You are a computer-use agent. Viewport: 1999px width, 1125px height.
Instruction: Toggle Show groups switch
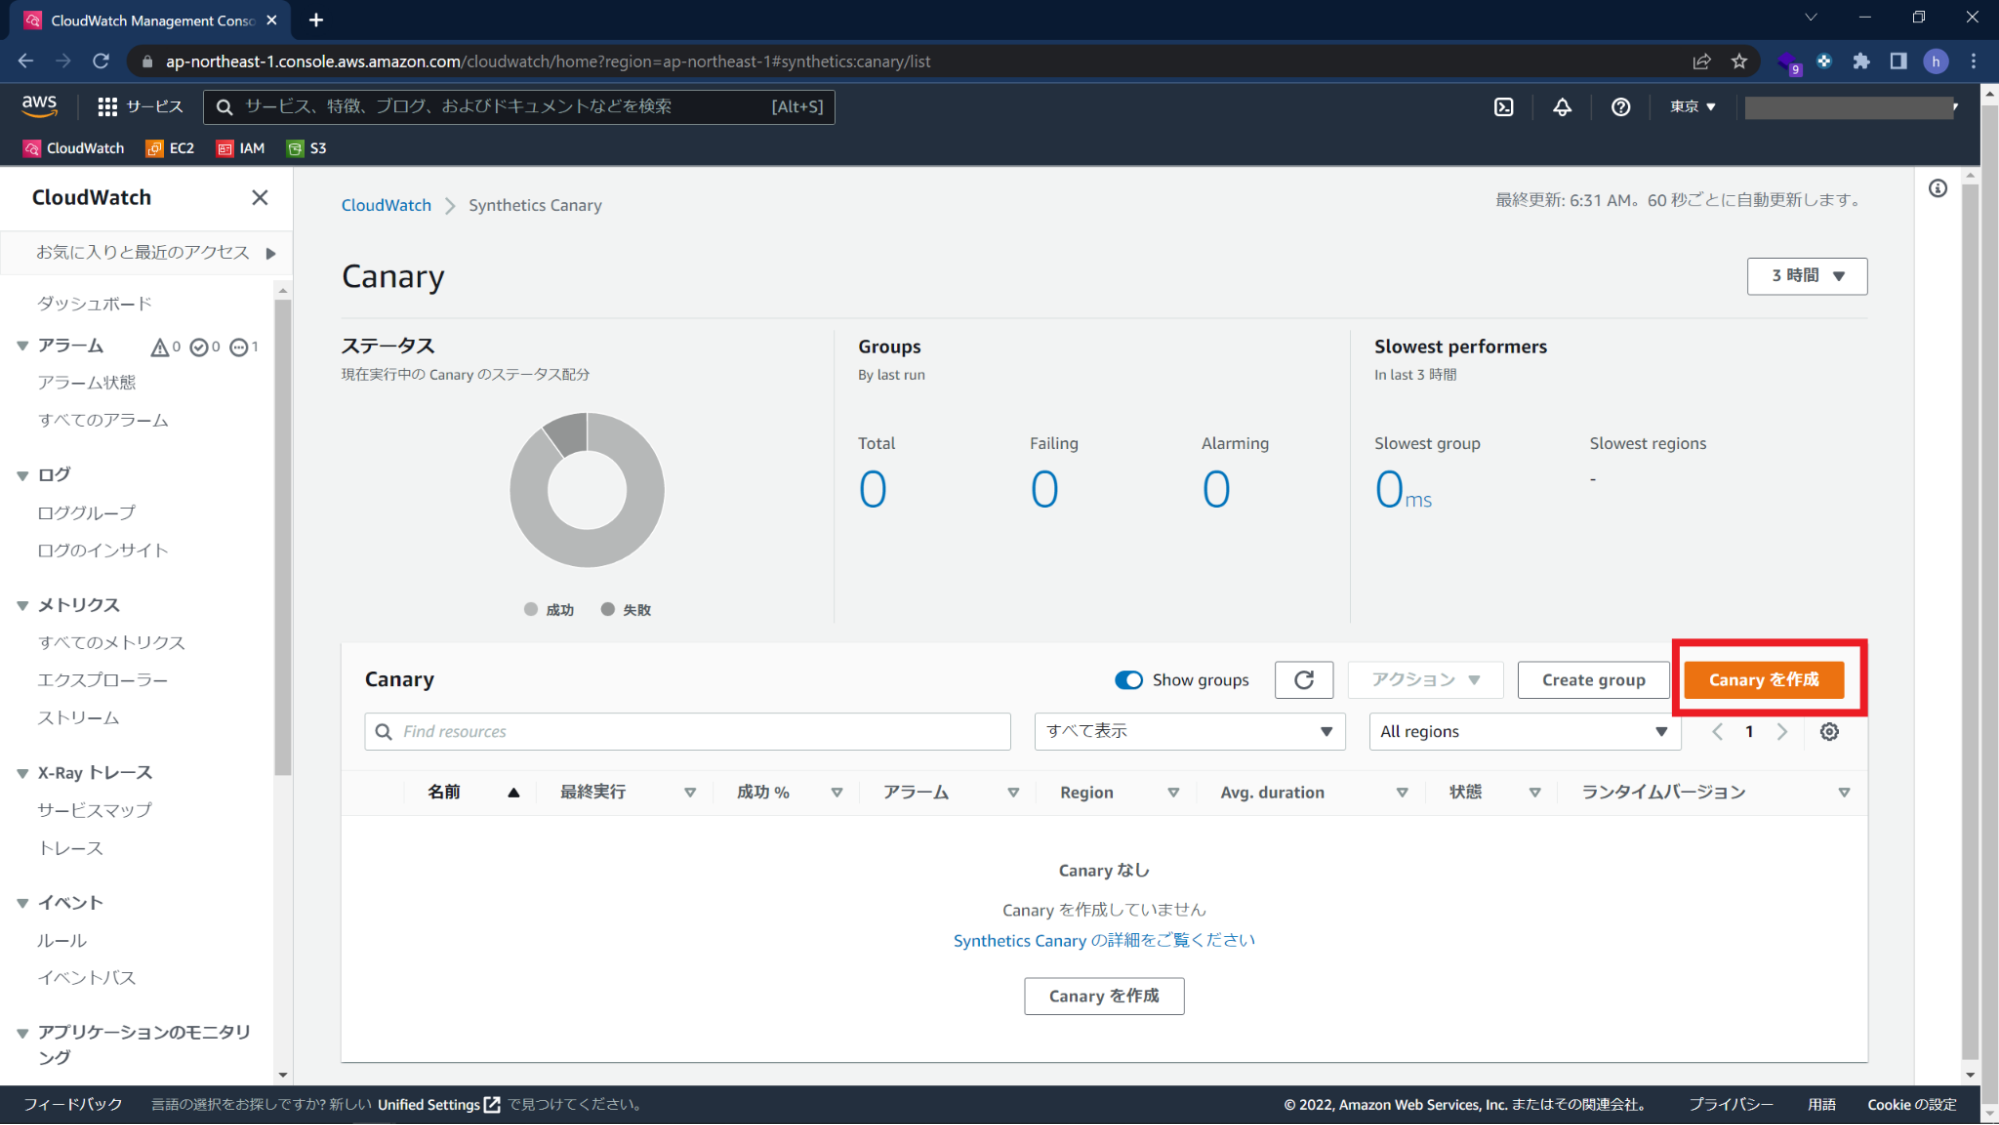click(1129, 680)
